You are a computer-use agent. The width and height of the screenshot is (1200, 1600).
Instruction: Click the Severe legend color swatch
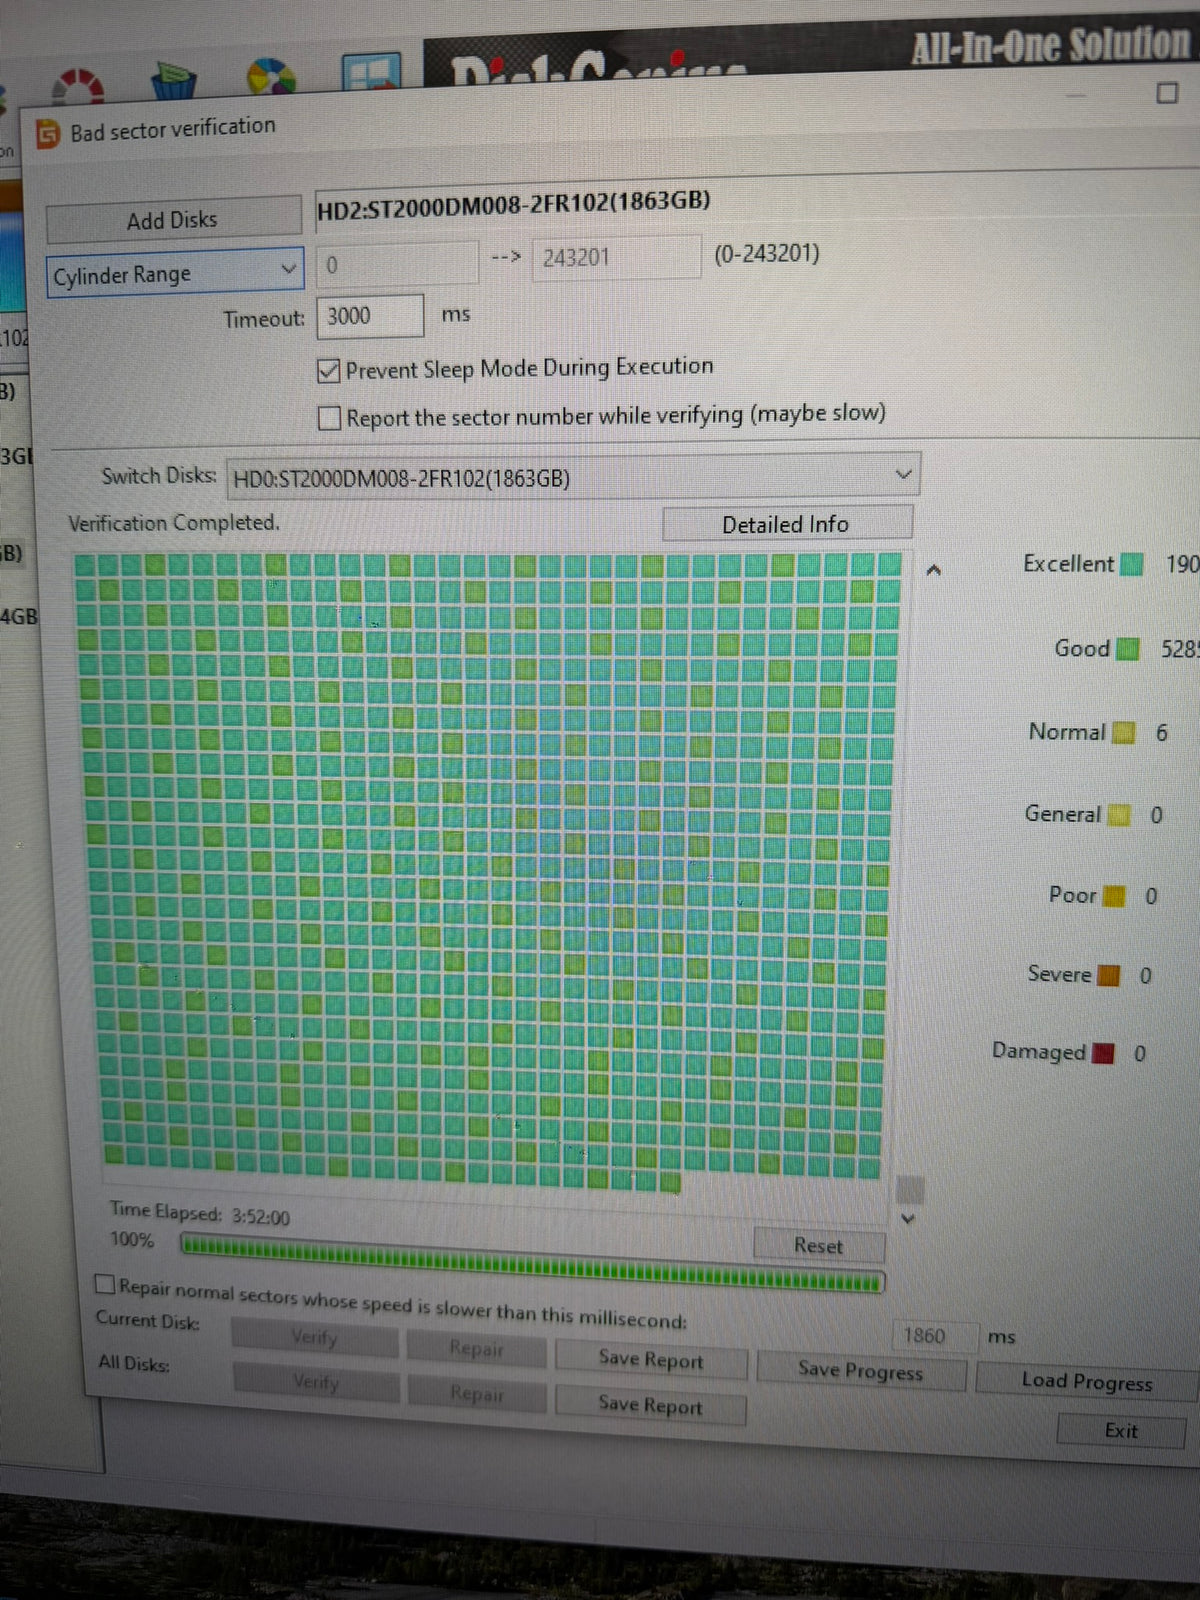point(1108,975)
